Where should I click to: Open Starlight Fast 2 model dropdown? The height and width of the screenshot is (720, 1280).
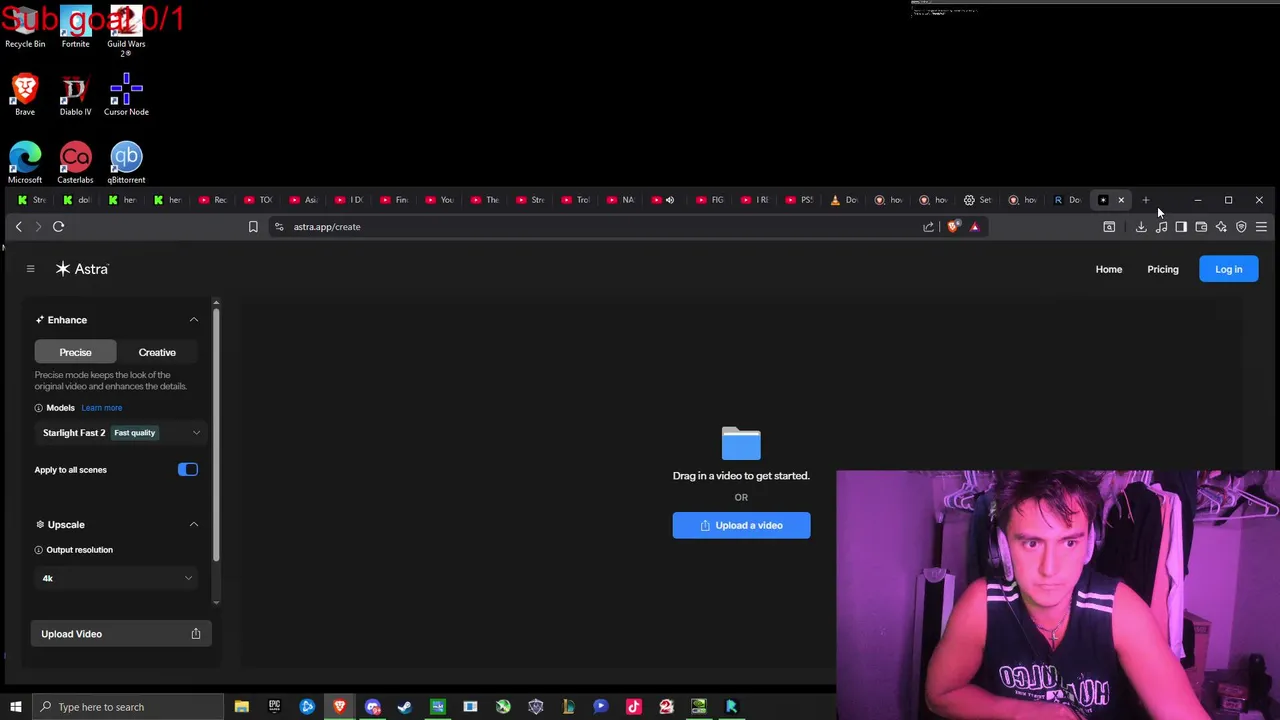pos(120,433)
